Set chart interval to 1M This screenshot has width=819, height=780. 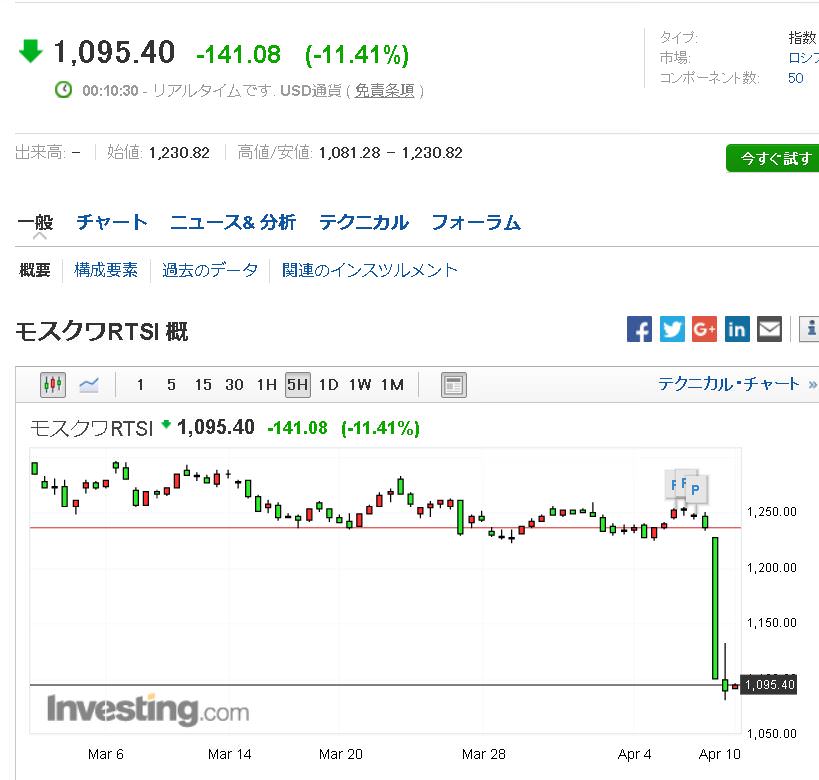pyautogui.click(x=392, y=384)
